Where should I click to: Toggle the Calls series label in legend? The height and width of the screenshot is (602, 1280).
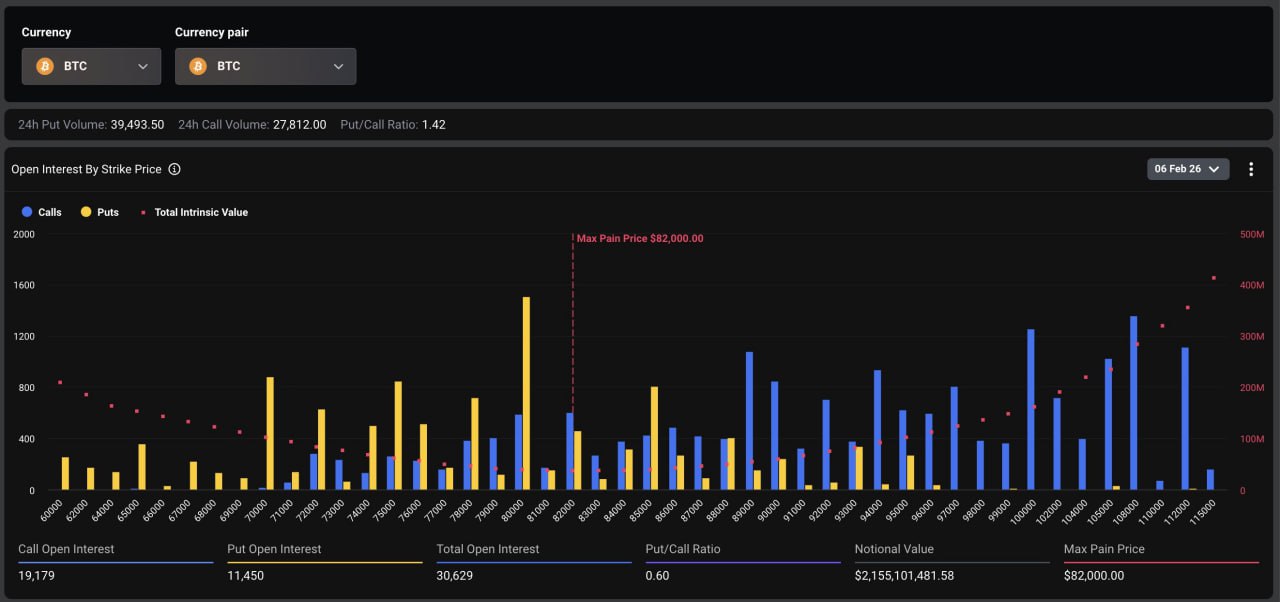pos(49,212)
